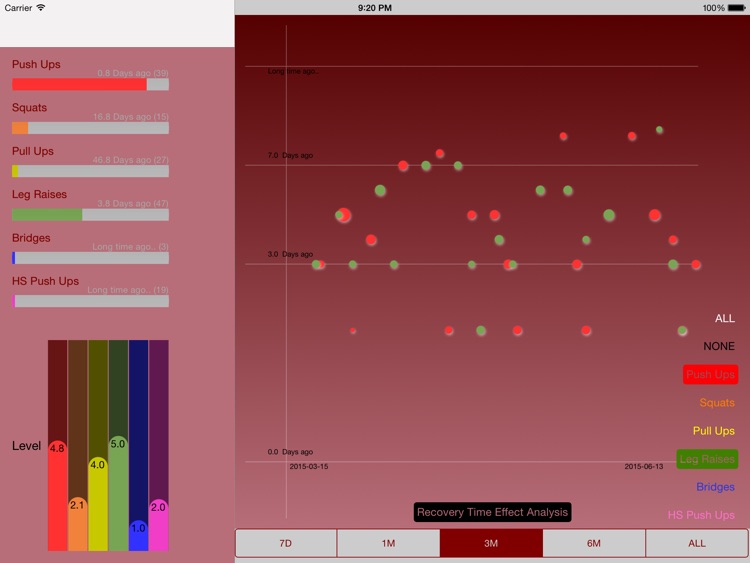The width and height of the screenshot is (750, 563).
Task: Select the 7D time range tab
Action: 286,543
